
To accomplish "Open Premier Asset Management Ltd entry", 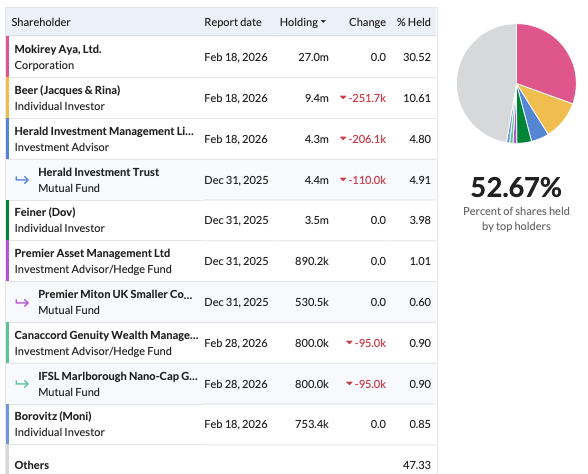I will pos(92,253).
